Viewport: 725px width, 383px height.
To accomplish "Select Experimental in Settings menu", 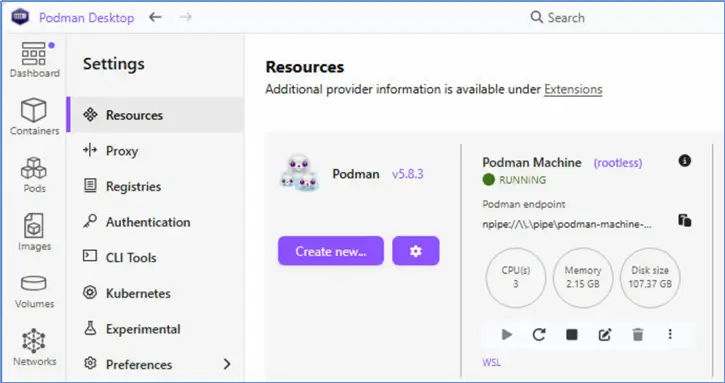I will click(155, 329).
